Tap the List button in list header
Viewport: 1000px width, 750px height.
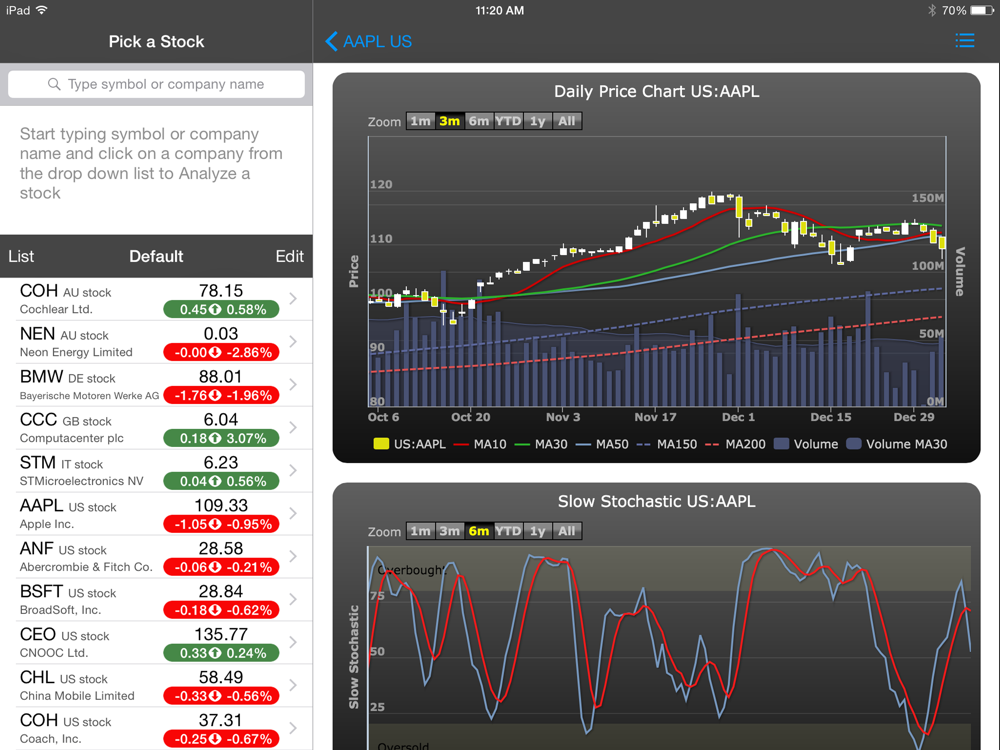(21, 256)
